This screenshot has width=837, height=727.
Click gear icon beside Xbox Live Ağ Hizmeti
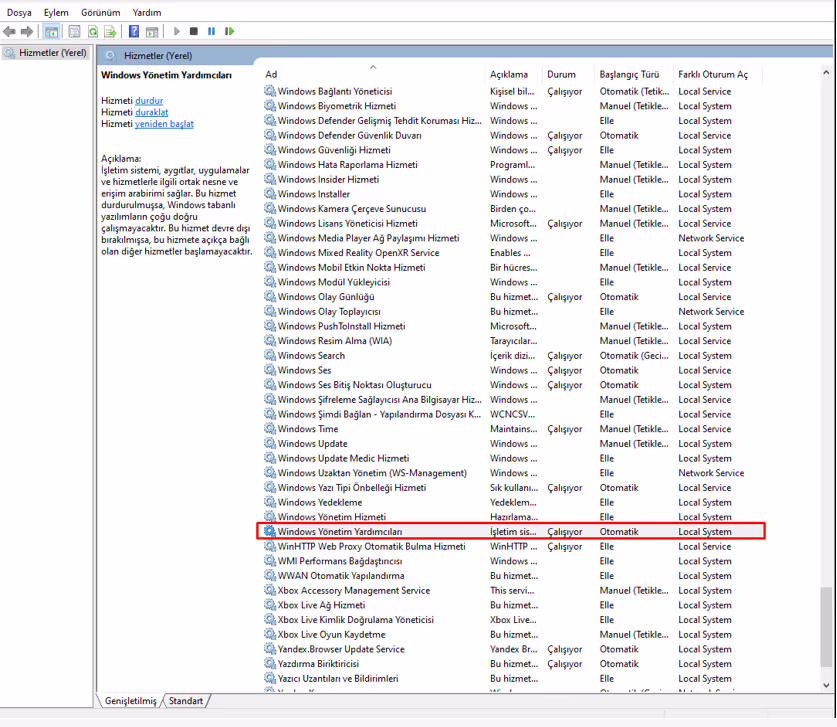coord(270,605)
